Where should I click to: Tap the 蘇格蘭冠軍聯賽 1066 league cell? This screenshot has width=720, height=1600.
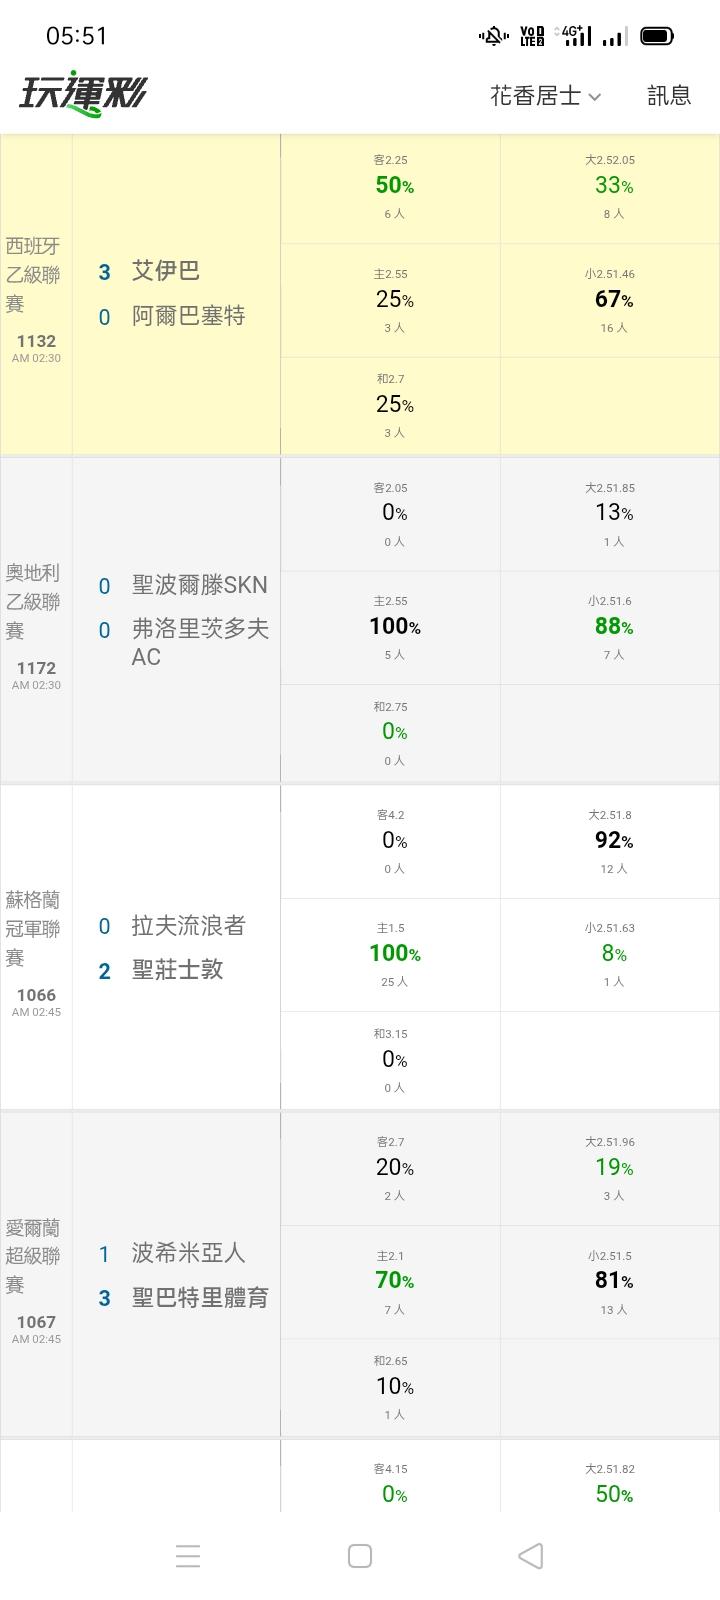pos(36,947)
